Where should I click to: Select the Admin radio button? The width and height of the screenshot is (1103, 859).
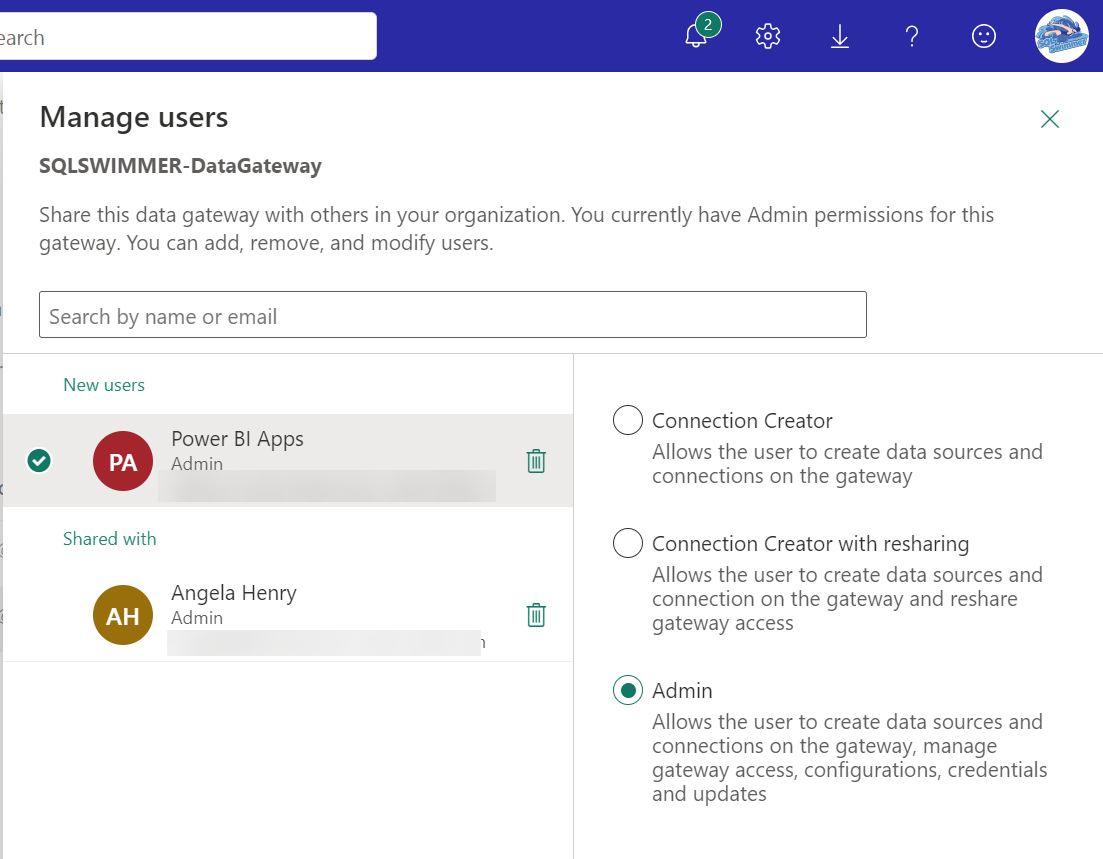[628, 691]
